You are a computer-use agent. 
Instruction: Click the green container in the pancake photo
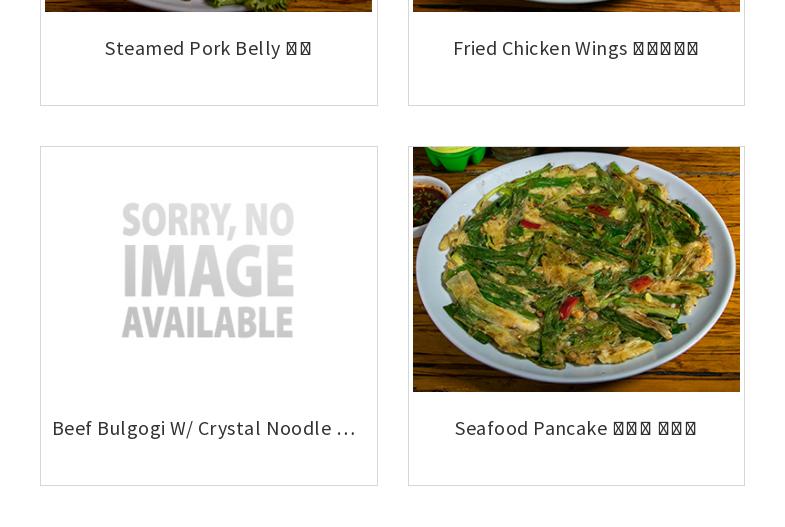tap(455, 158)
